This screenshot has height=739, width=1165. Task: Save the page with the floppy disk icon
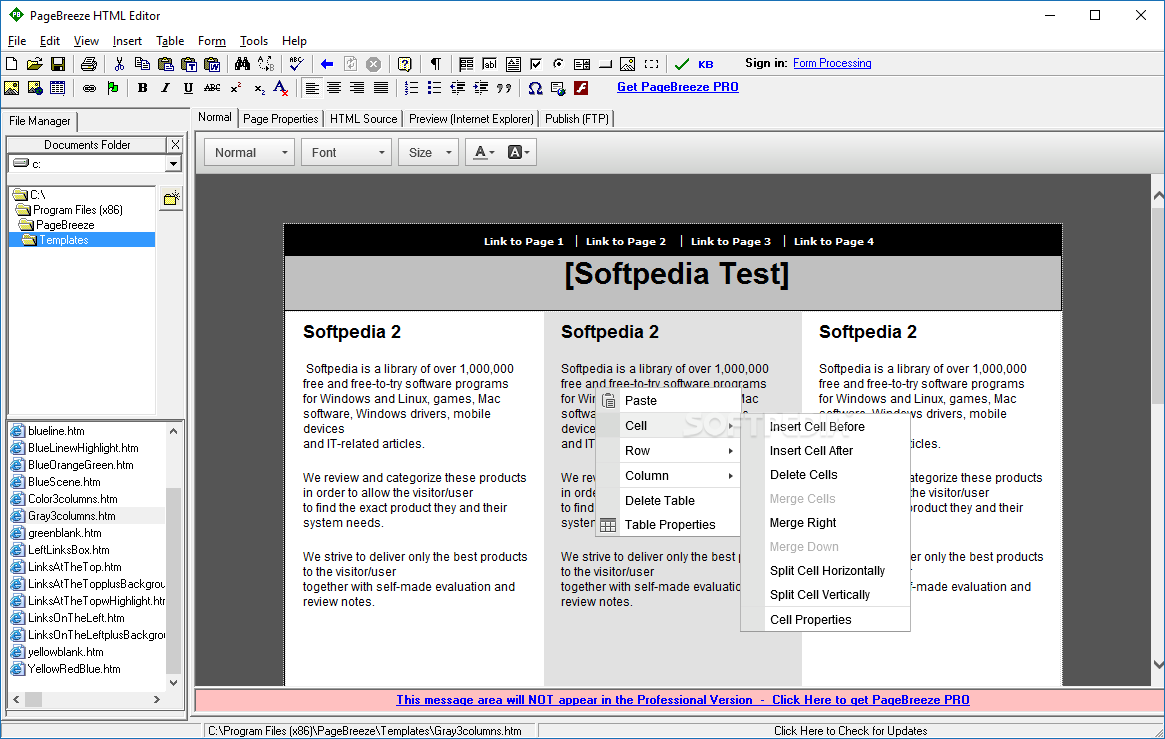[57, 64]
